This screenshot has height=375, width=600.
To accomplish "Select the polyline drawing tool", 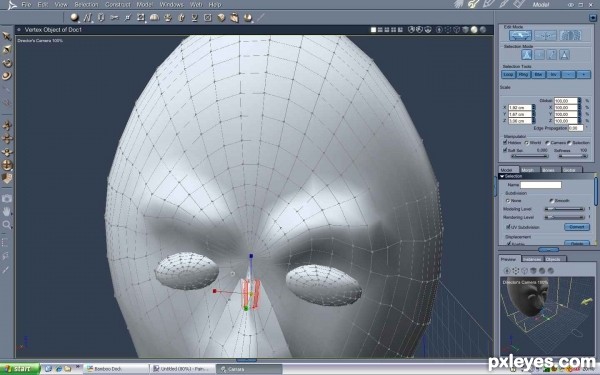I will click(x=88, y=17).
